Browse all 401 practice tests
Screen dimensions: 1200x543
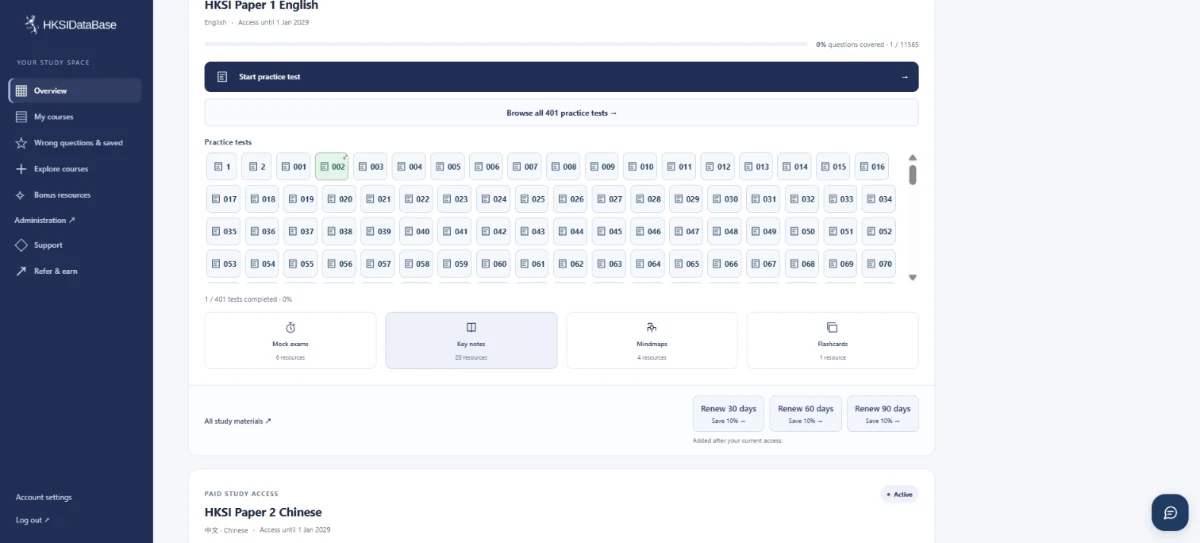click(x=561, y=113)
